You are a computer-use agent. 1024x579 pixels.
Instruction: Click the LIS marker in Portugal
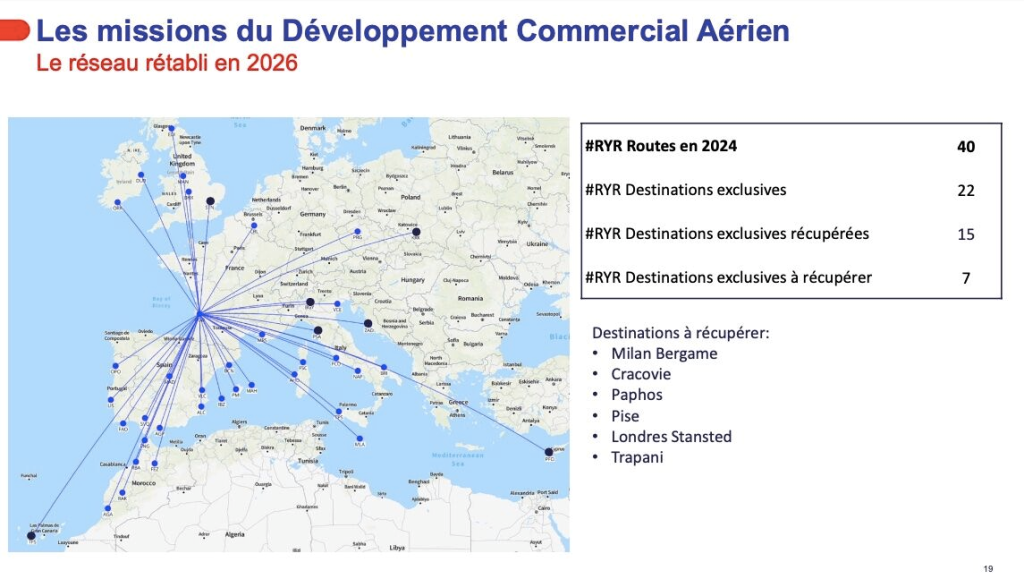[x=111, y=397]
